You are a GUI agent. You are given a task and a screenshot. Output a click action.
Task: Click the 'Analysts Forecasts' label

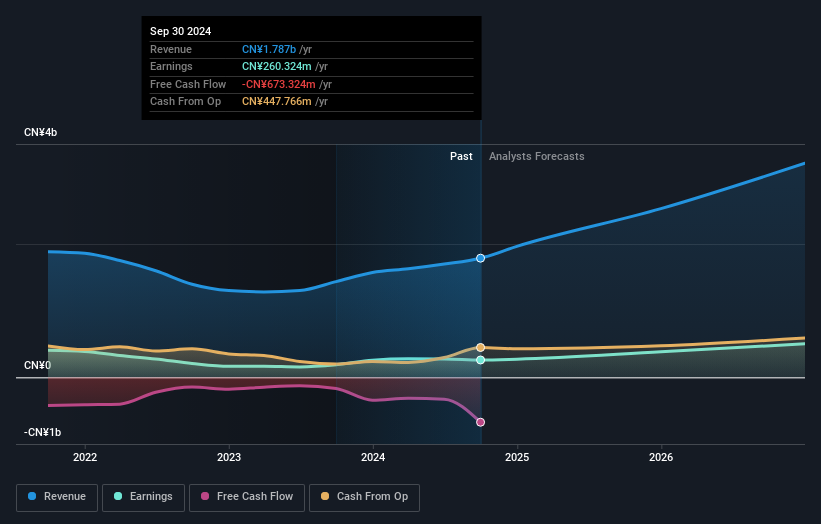click(537, 156)
